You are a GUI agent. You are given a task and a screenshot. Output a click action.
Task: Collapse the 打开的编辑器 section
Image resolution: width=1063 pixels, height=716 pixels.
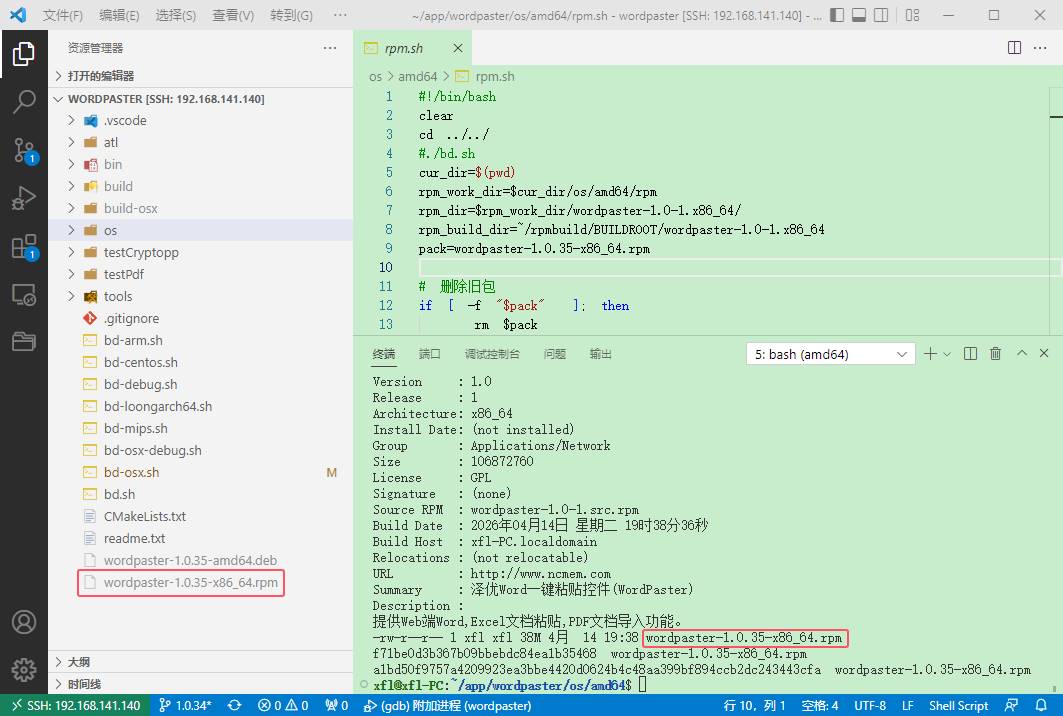coord(100,76)
